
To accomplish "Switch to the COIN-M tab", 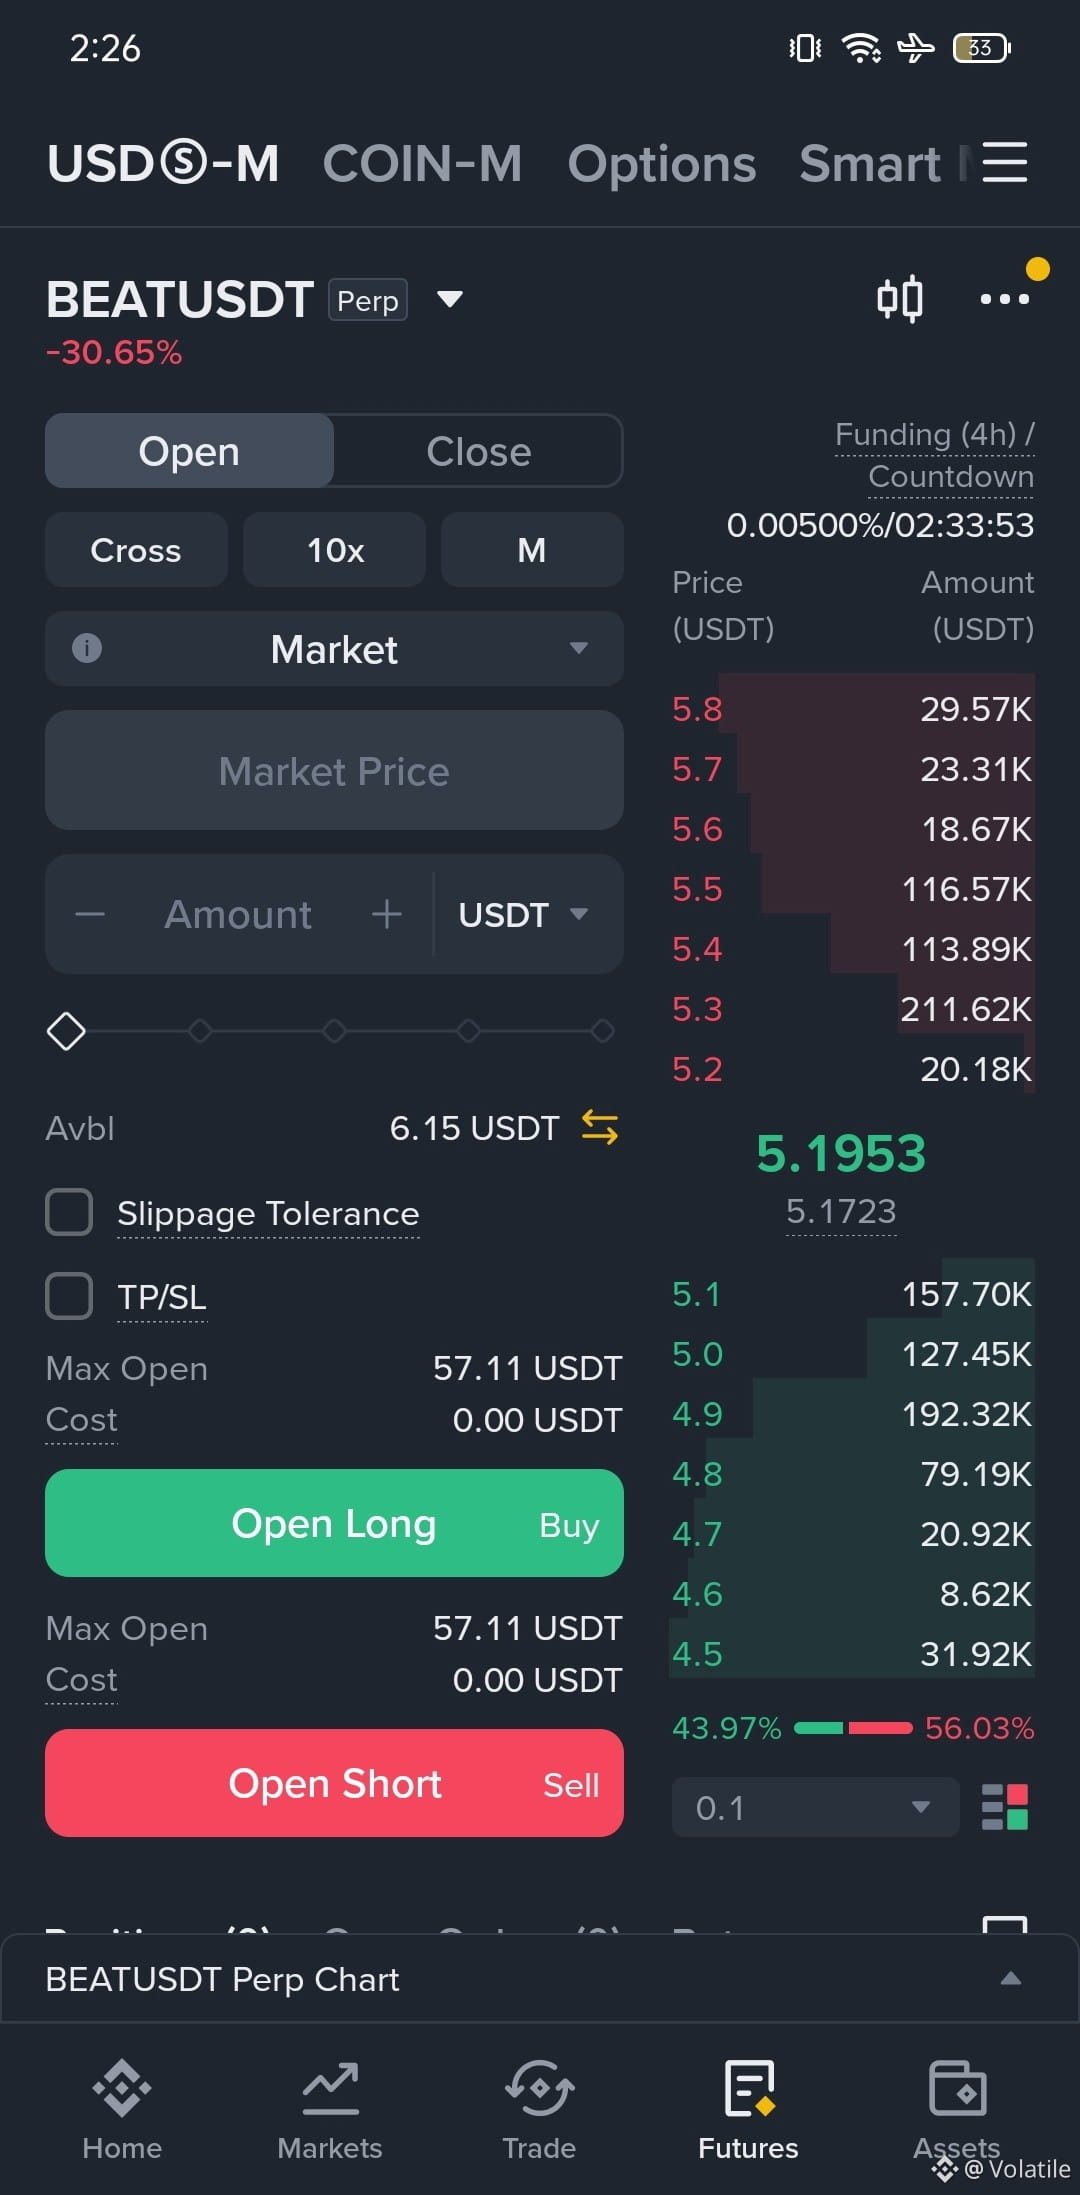I will click(x=422, y=163).
